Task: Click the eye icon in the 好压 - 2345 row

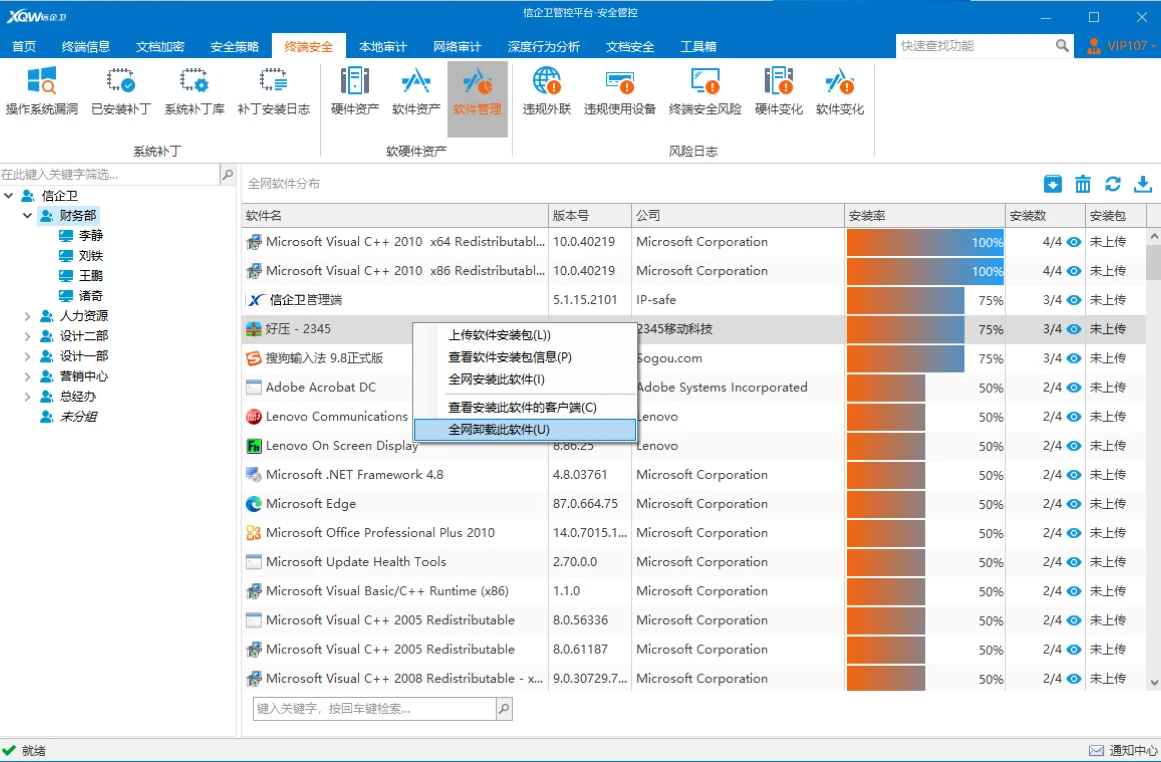Action: pos(1074,329)
